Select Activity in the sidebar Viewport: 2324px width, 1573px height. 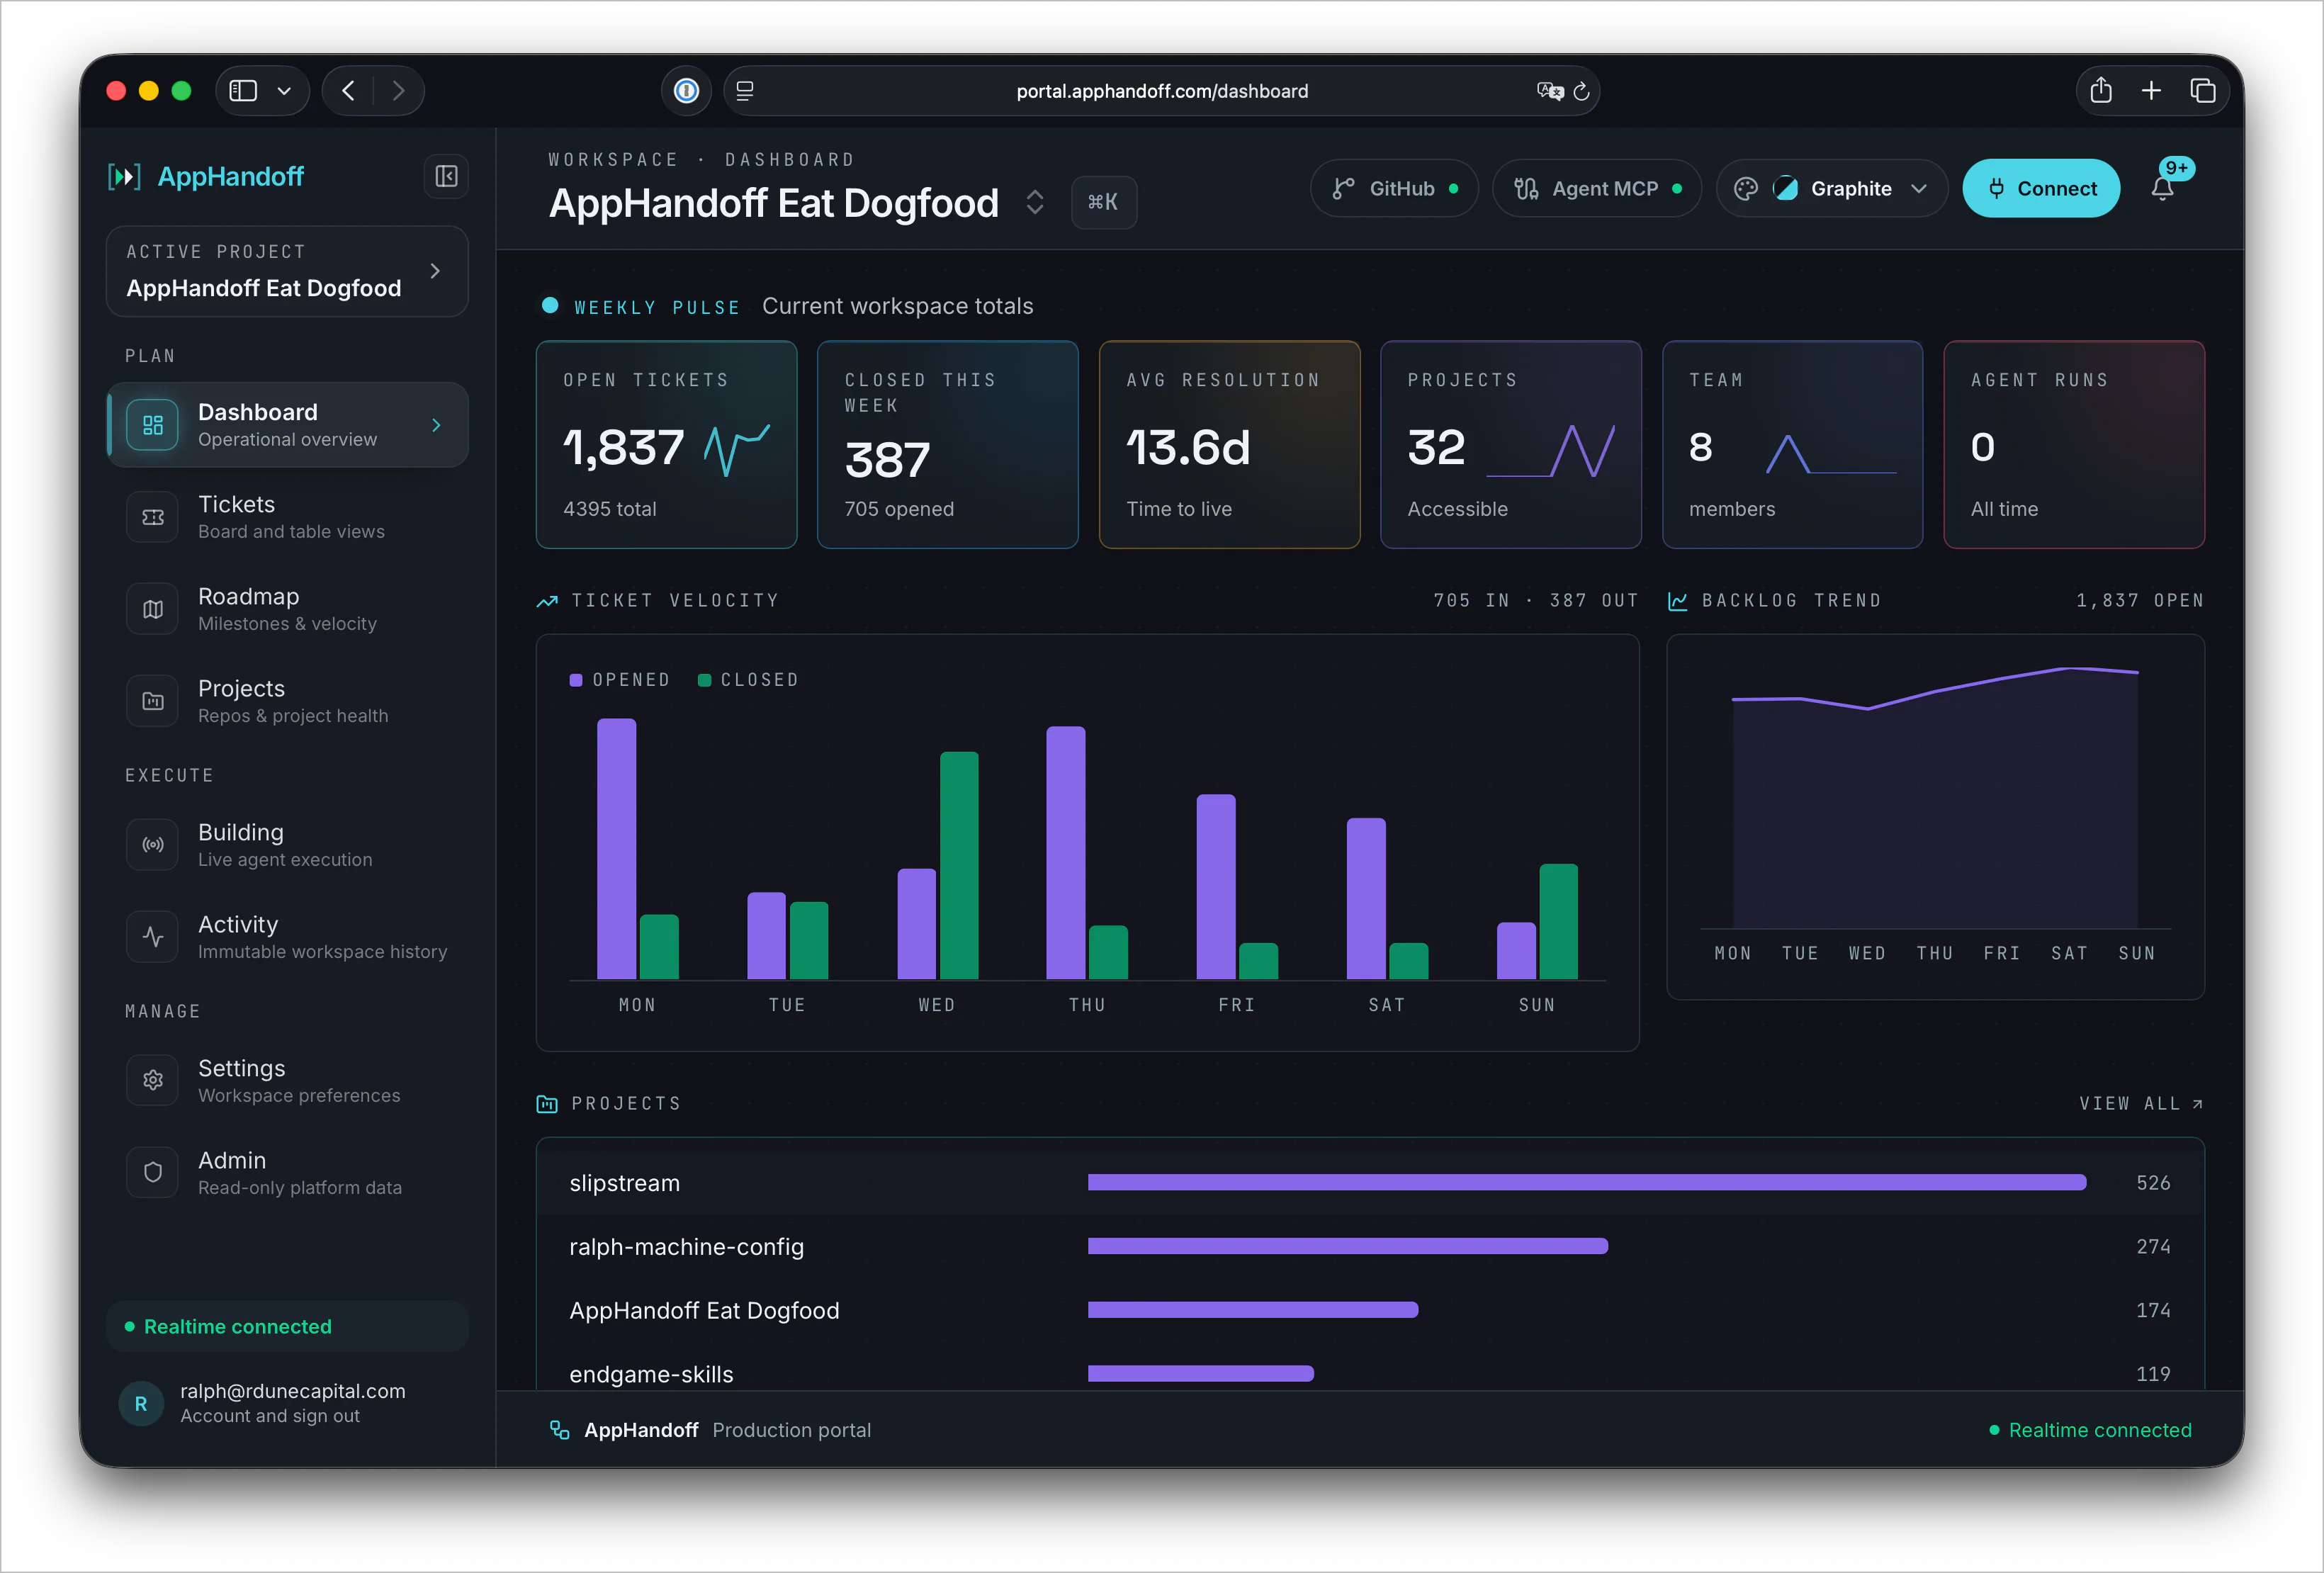287,937
